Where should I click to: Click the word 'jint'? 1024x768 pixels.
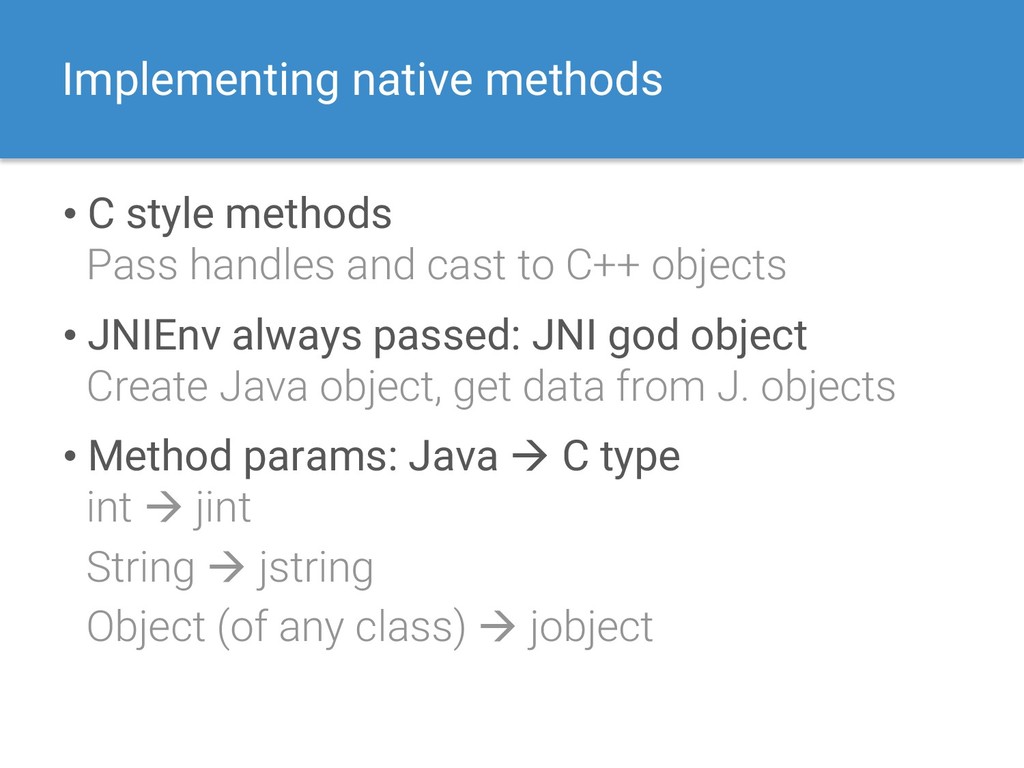tap(222, 509)
